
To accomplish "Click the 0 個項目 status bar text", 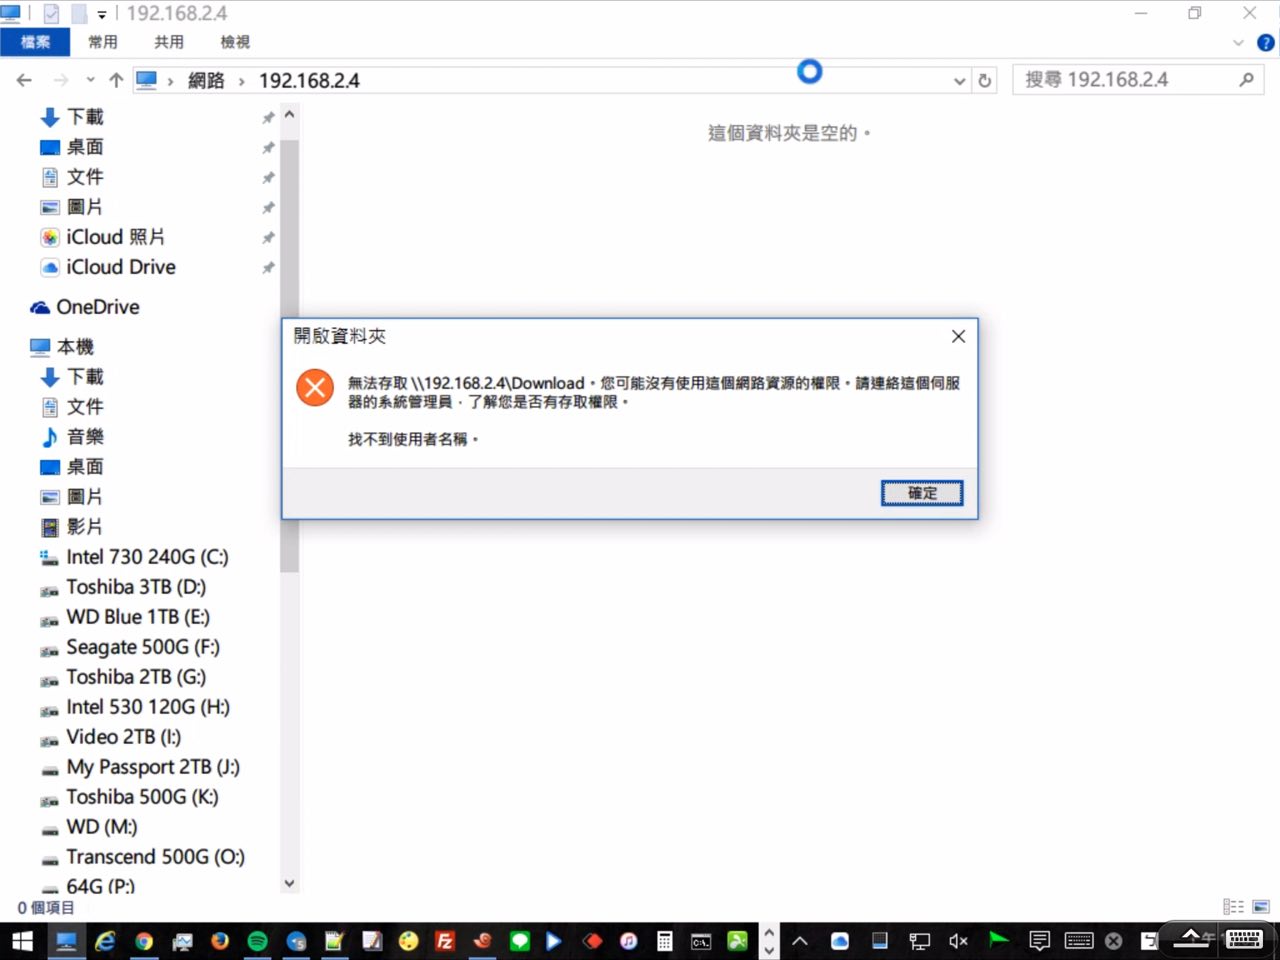I will click(46, 908).
